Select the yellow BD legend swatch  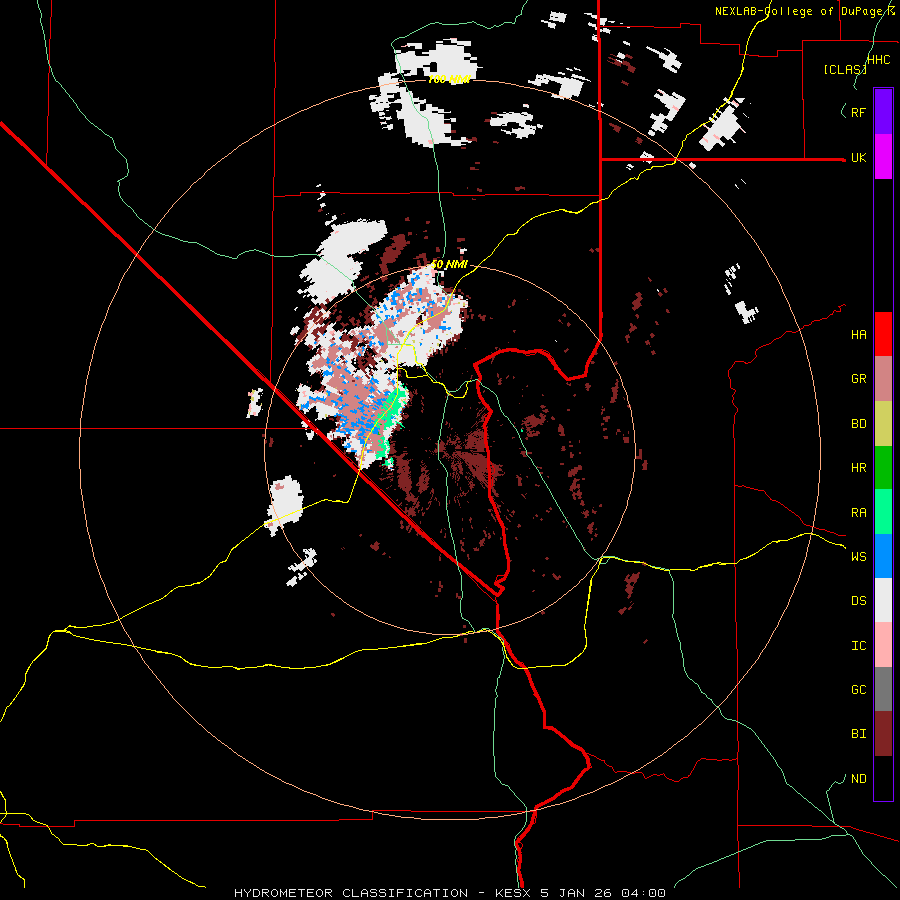tap(883, 424)
